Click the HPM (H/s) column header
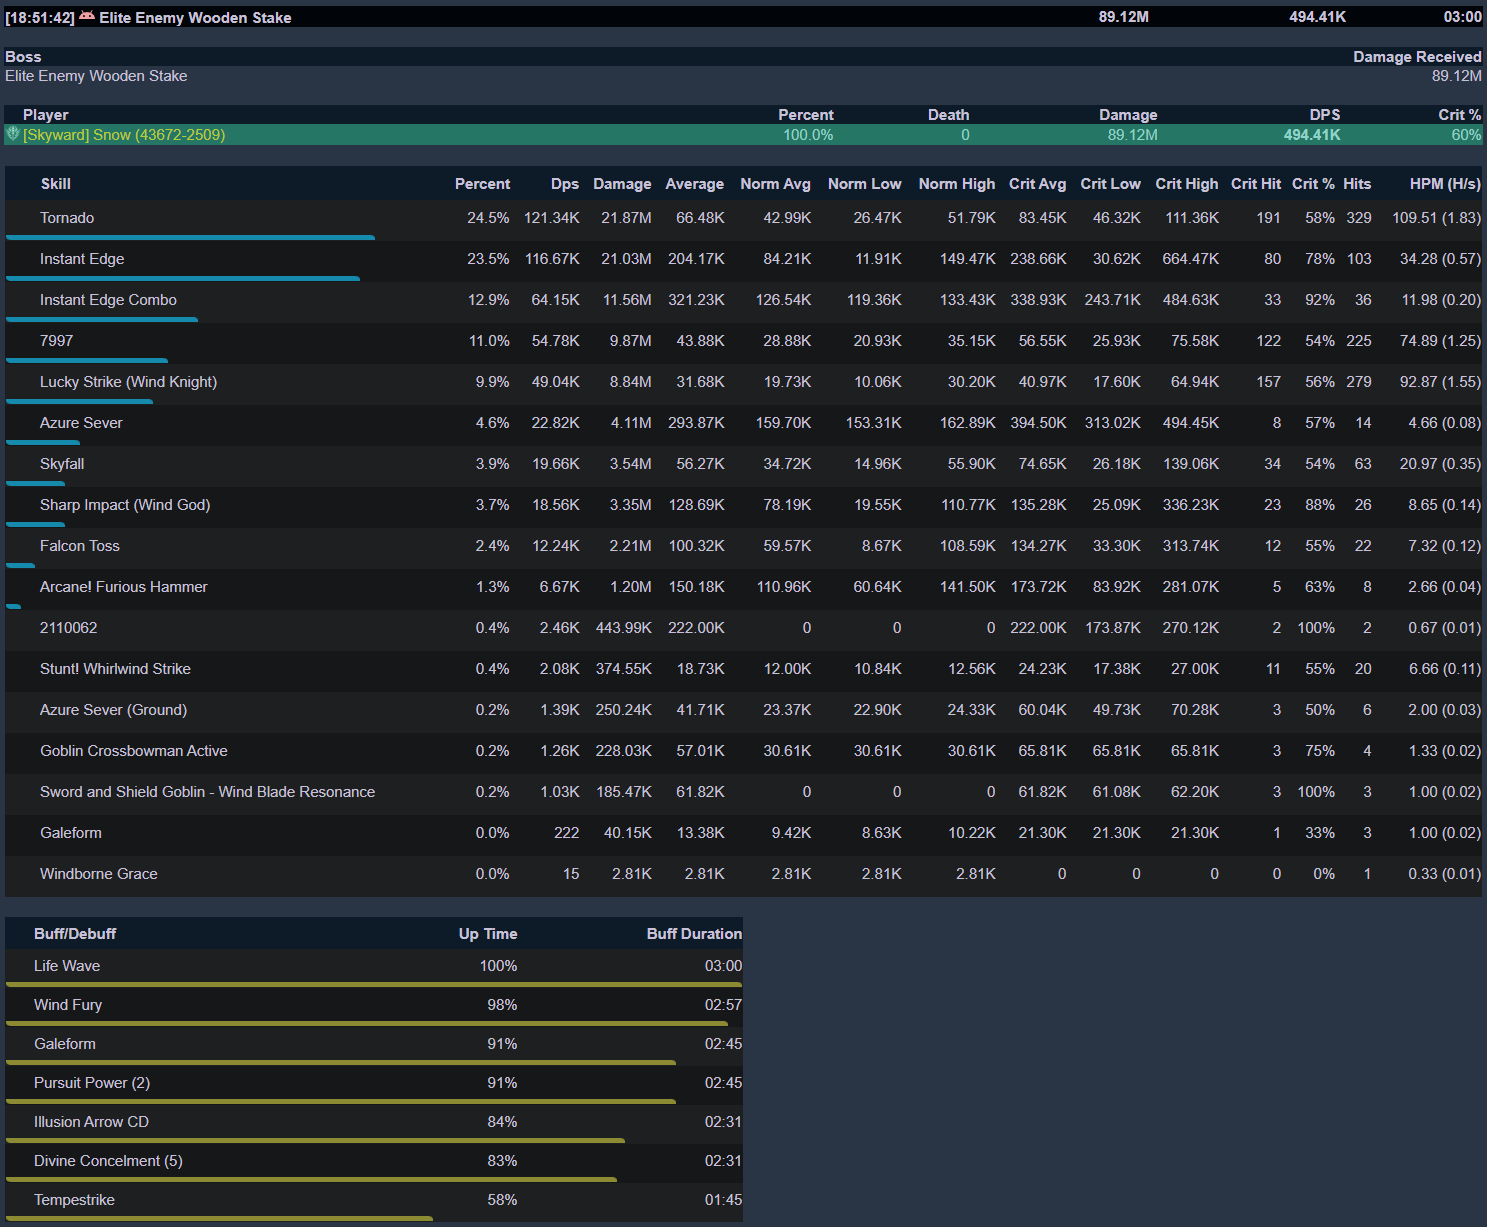The image size is (1487, 1227). coord(1444,184)
